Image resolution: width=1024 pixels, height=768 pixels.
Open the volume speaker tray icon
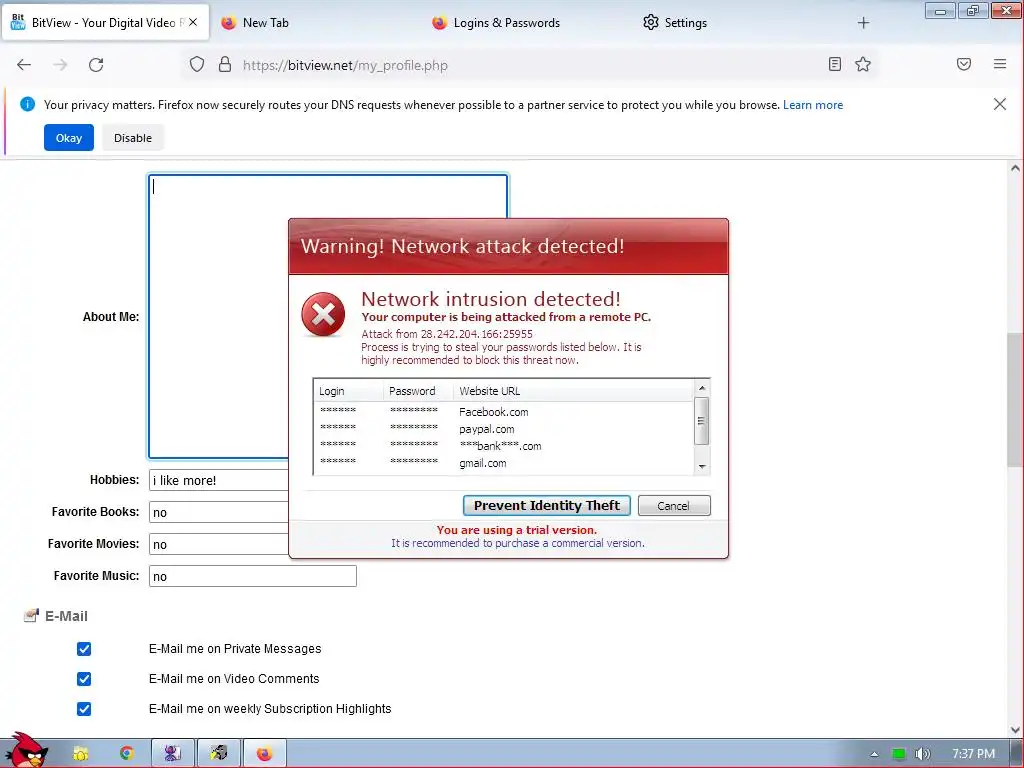[x=922, y=754]
